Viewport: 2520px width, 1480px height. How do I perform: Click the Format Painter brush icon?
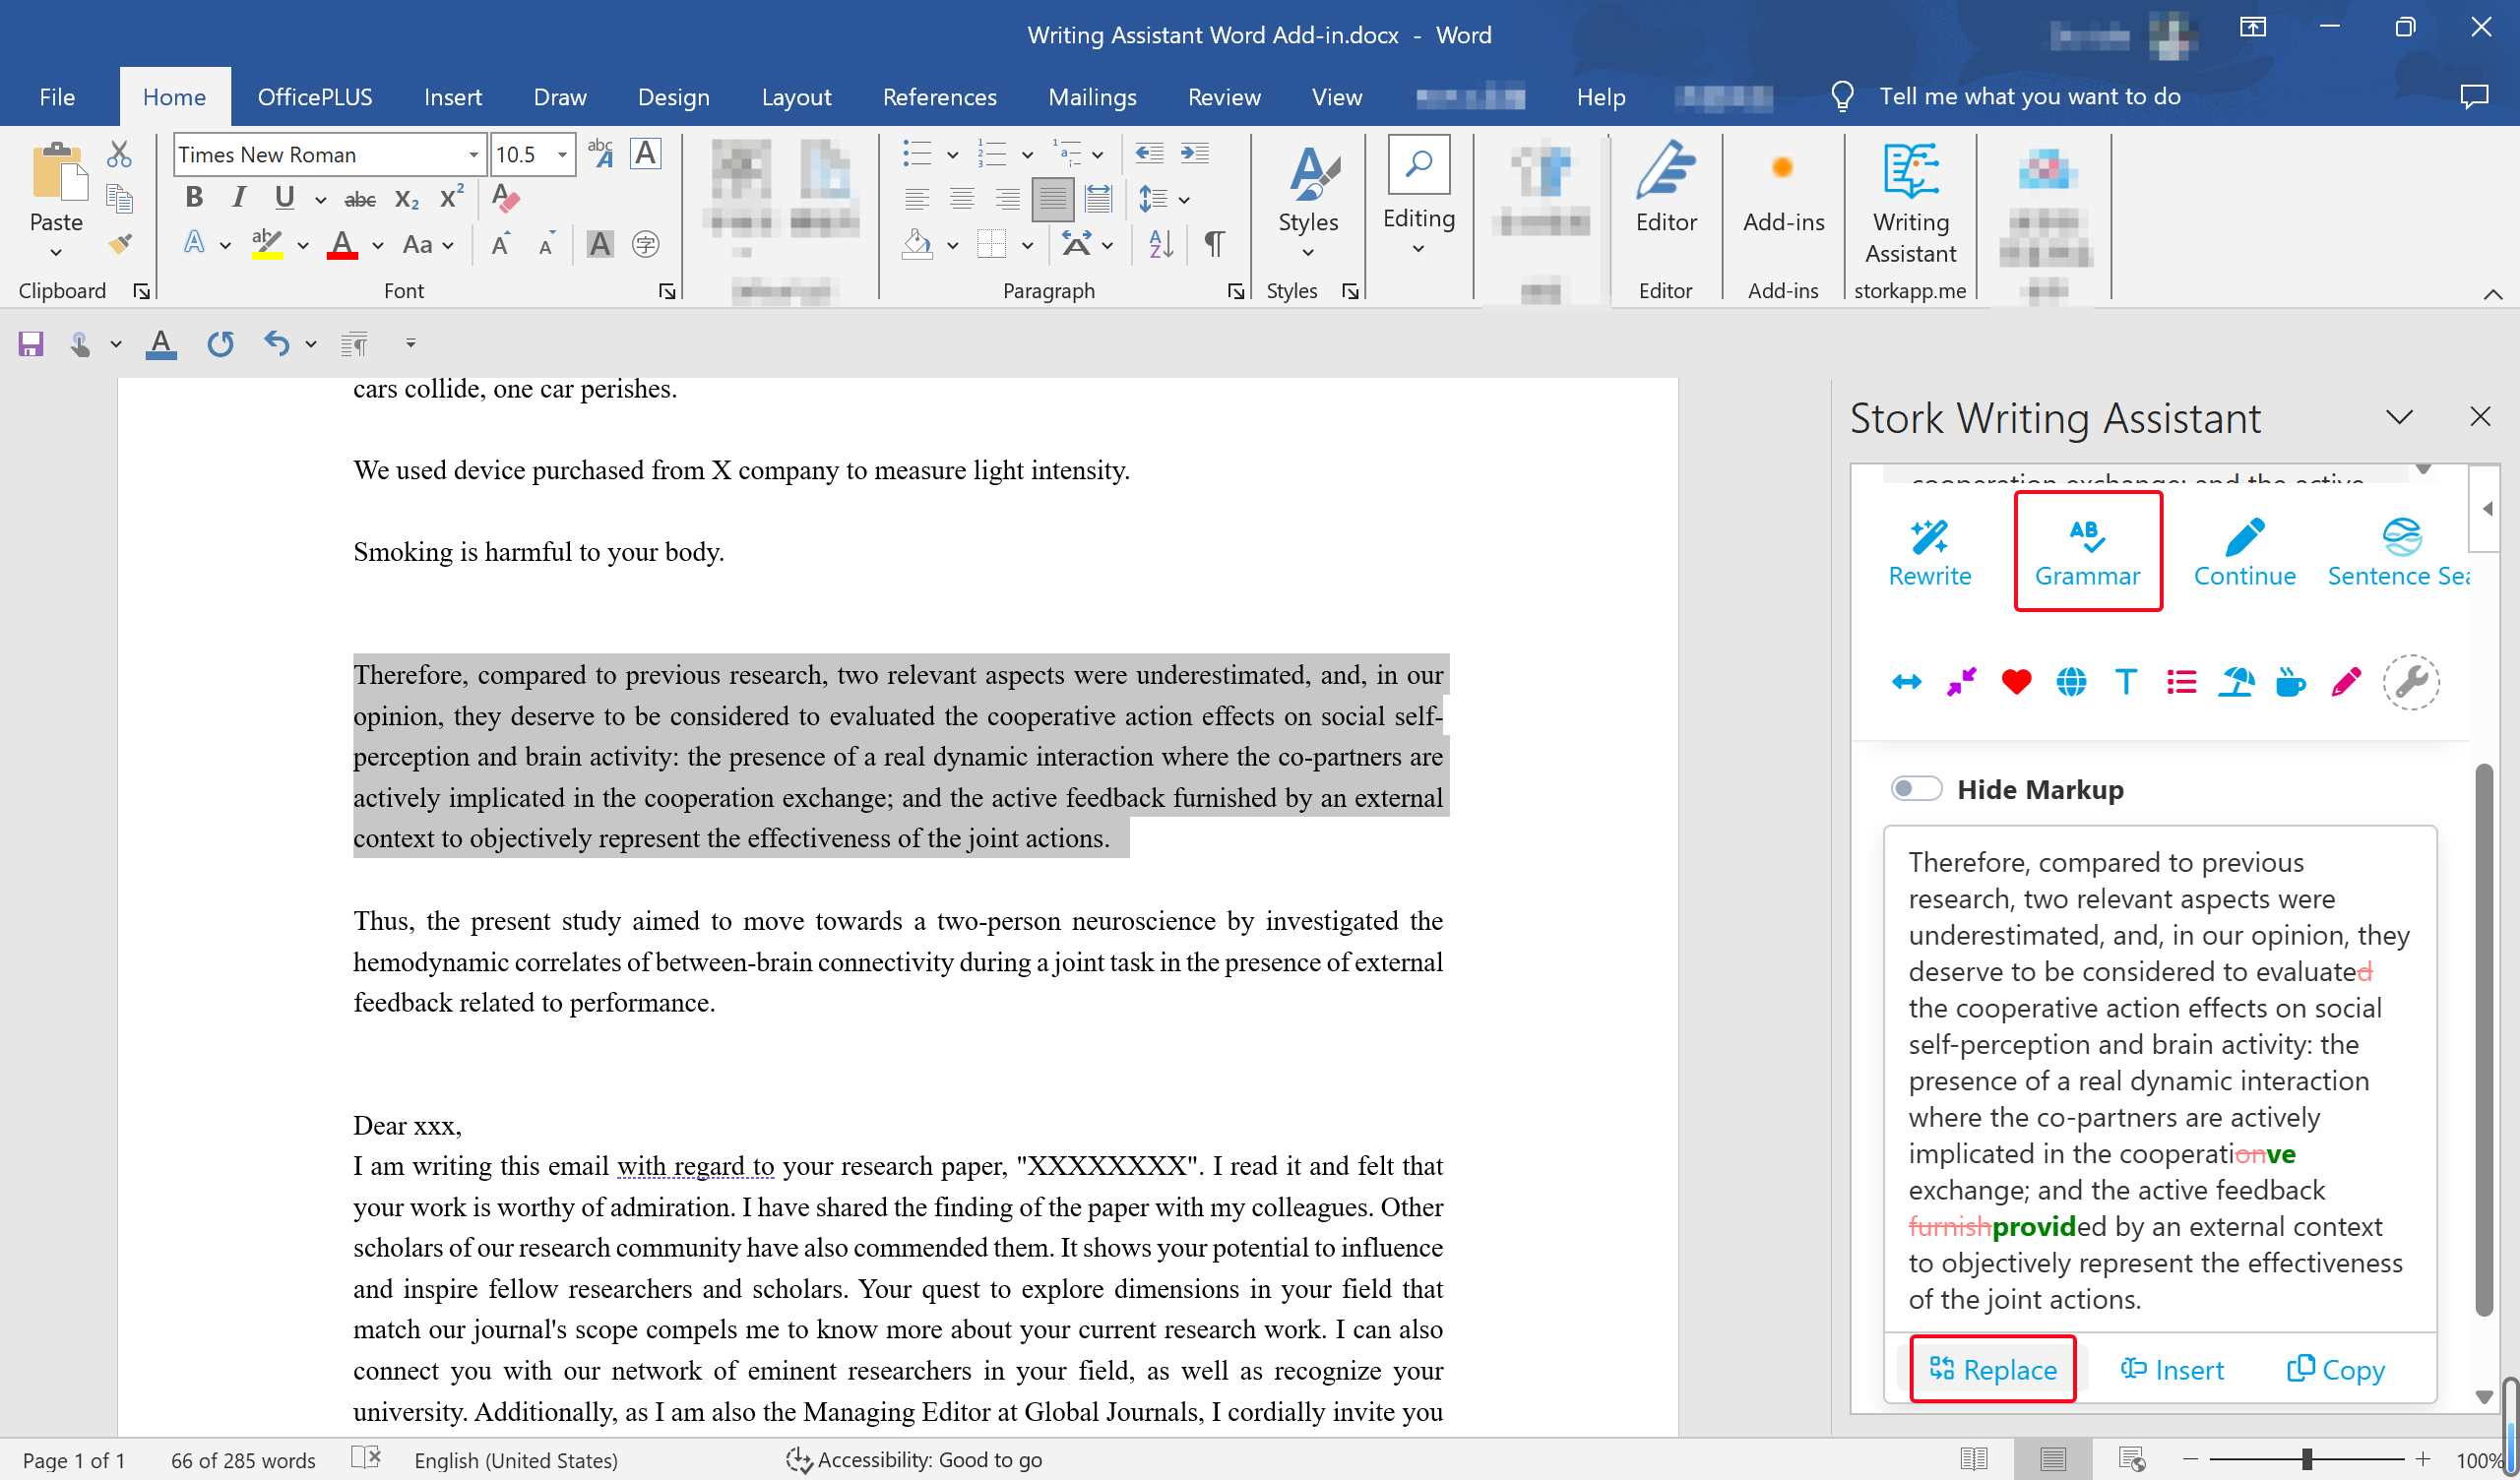120,244
